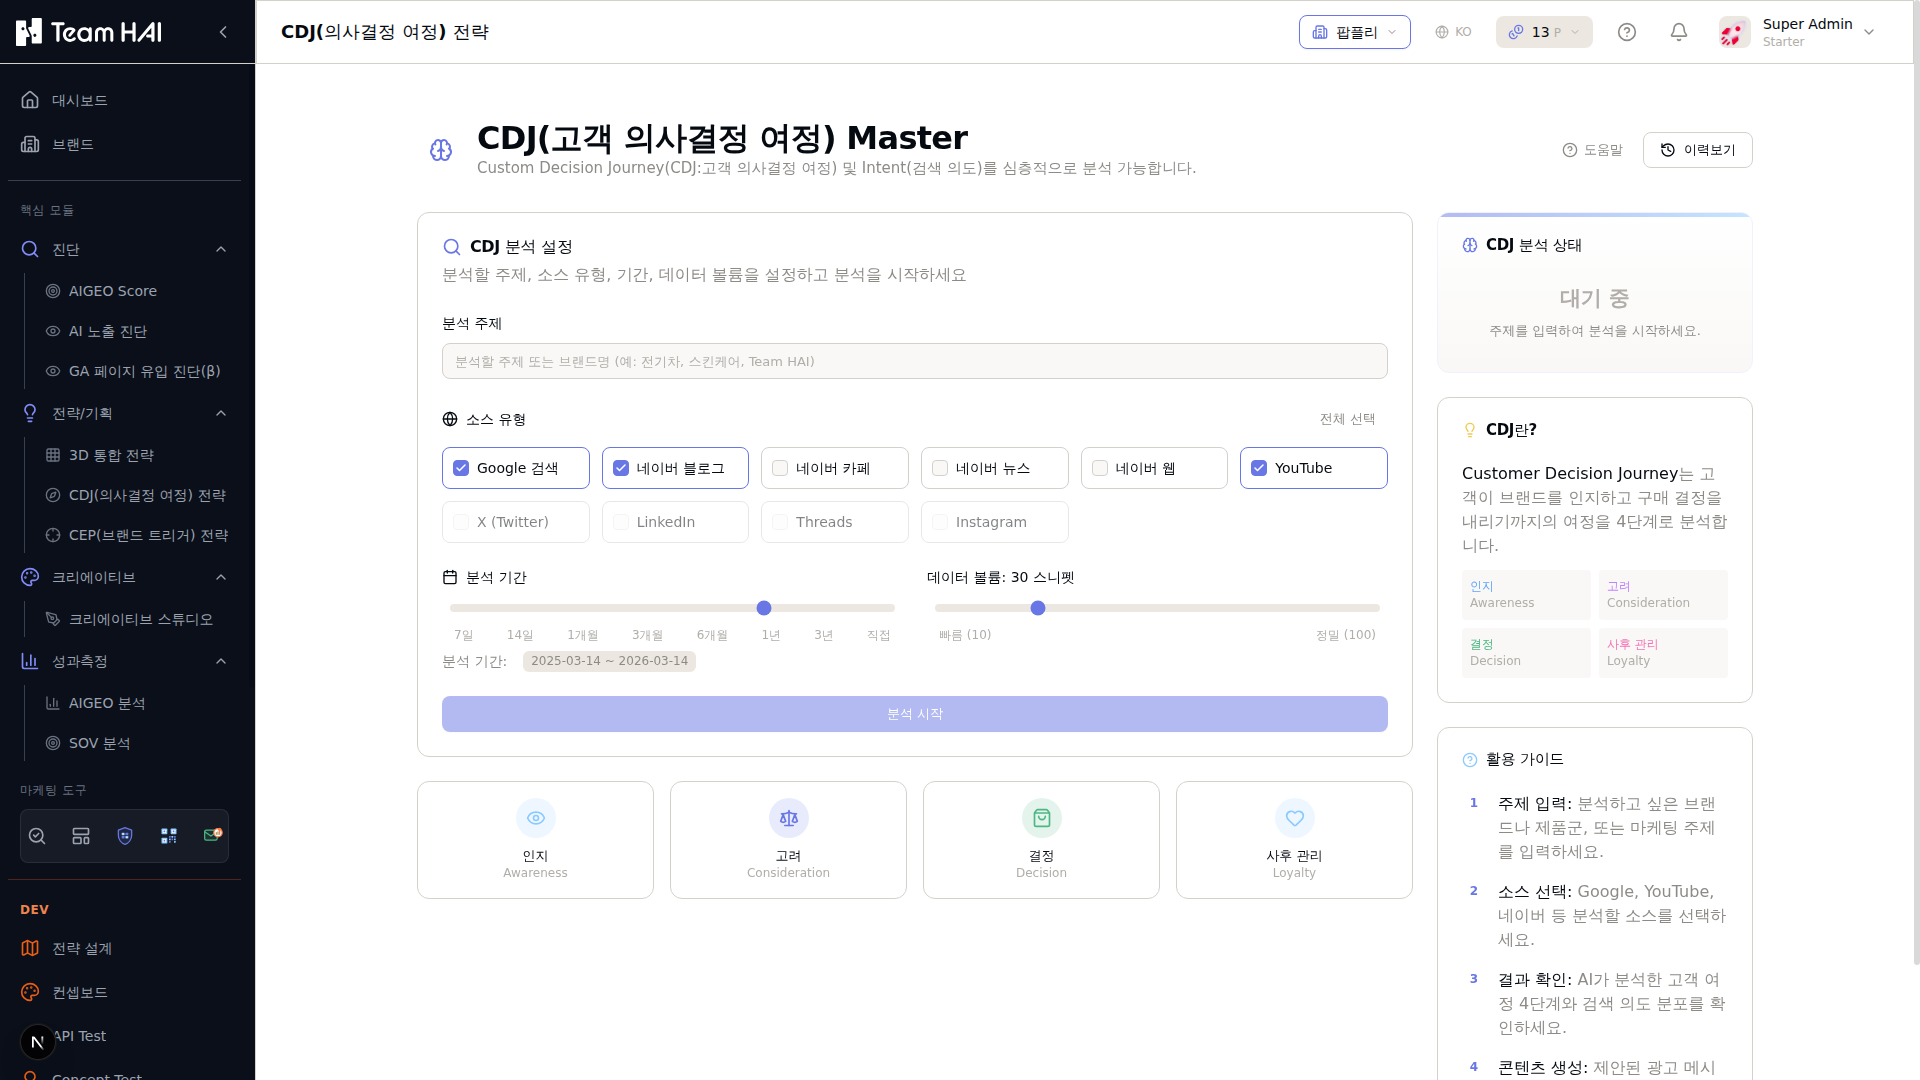Open the 13 P points dropdown
Screen dimensions: 1920x1080
click(1543, 32)
